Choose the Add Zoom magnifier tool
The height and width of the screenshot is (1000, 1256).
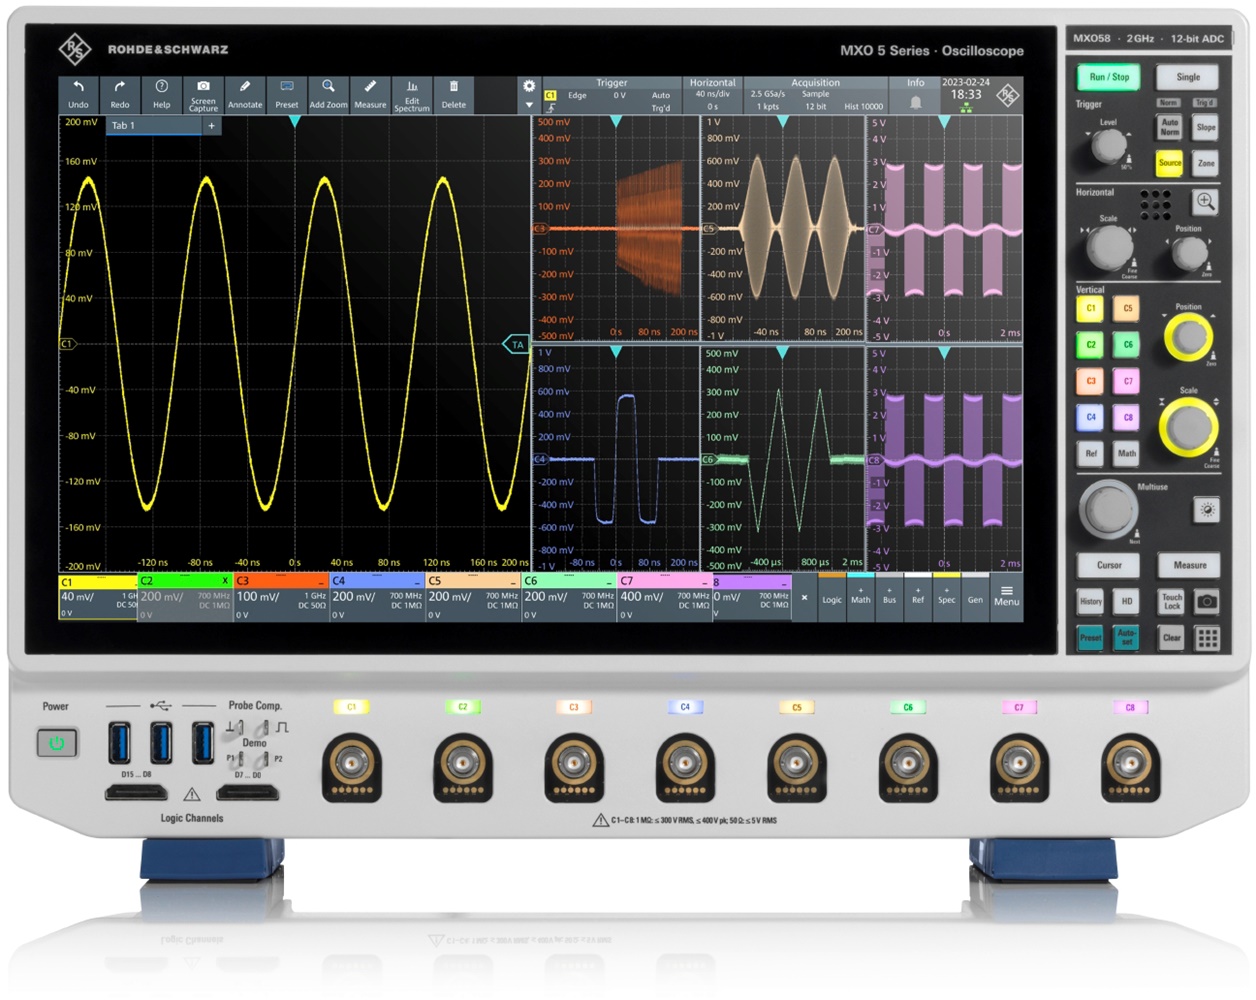coord(328,94)
